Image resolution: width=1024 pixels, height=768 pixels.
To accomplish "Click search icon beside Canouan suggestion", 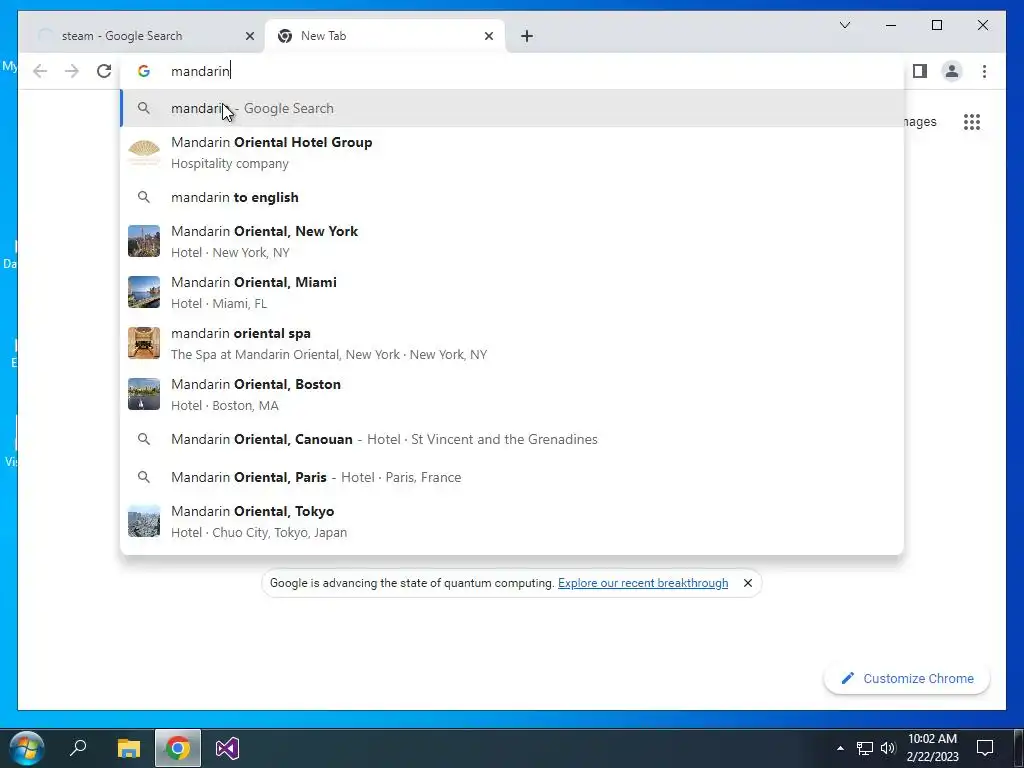I will coord(144,439).
